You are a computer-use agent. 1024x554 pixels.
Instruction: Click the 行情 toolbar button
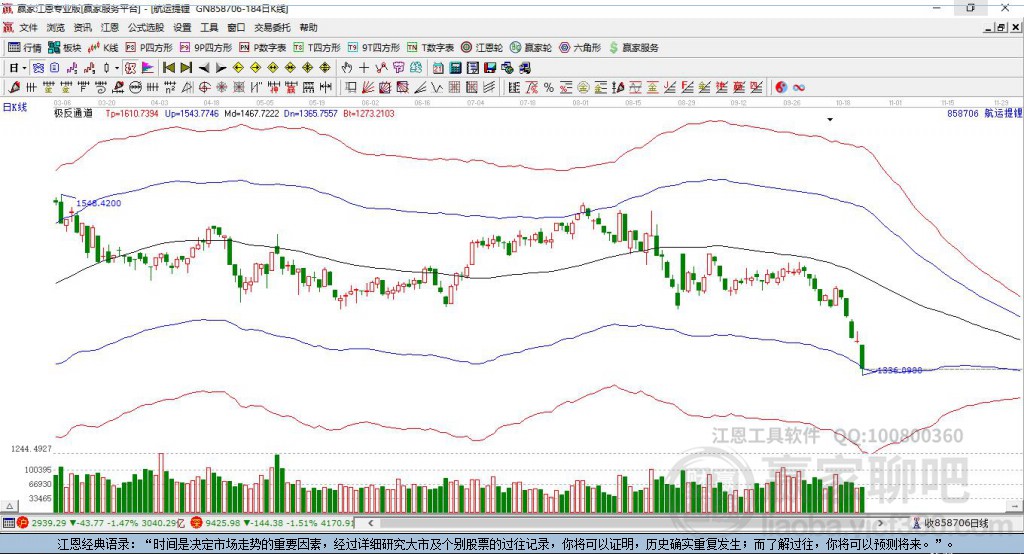(25, 48)
